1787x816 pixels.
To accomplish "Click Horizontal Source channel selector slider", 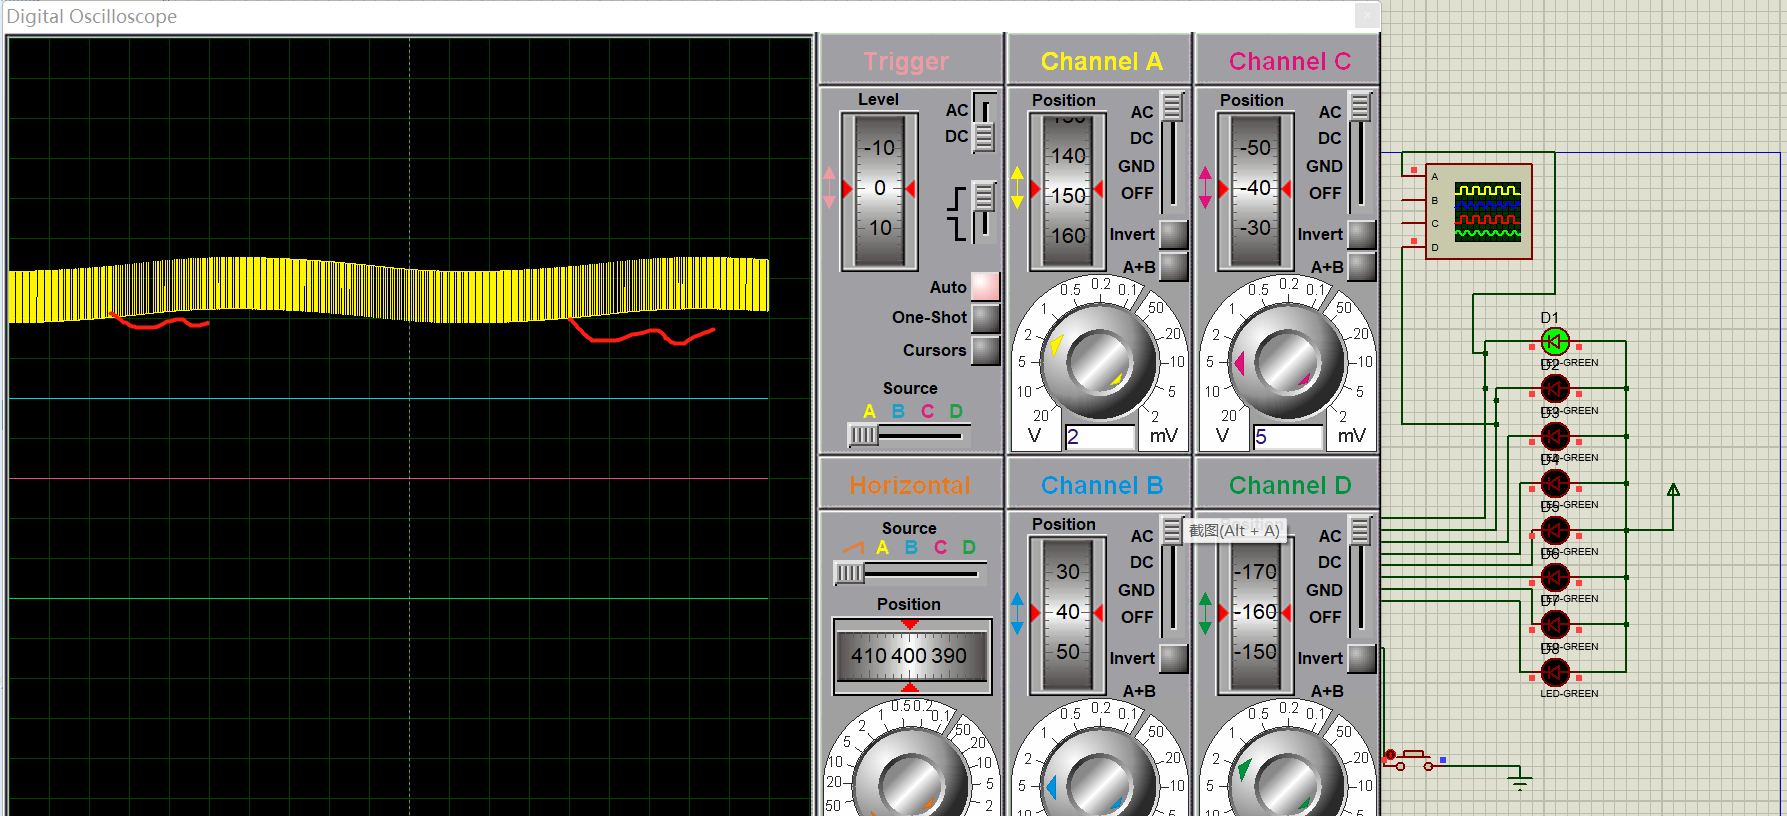I will (910, 573).
